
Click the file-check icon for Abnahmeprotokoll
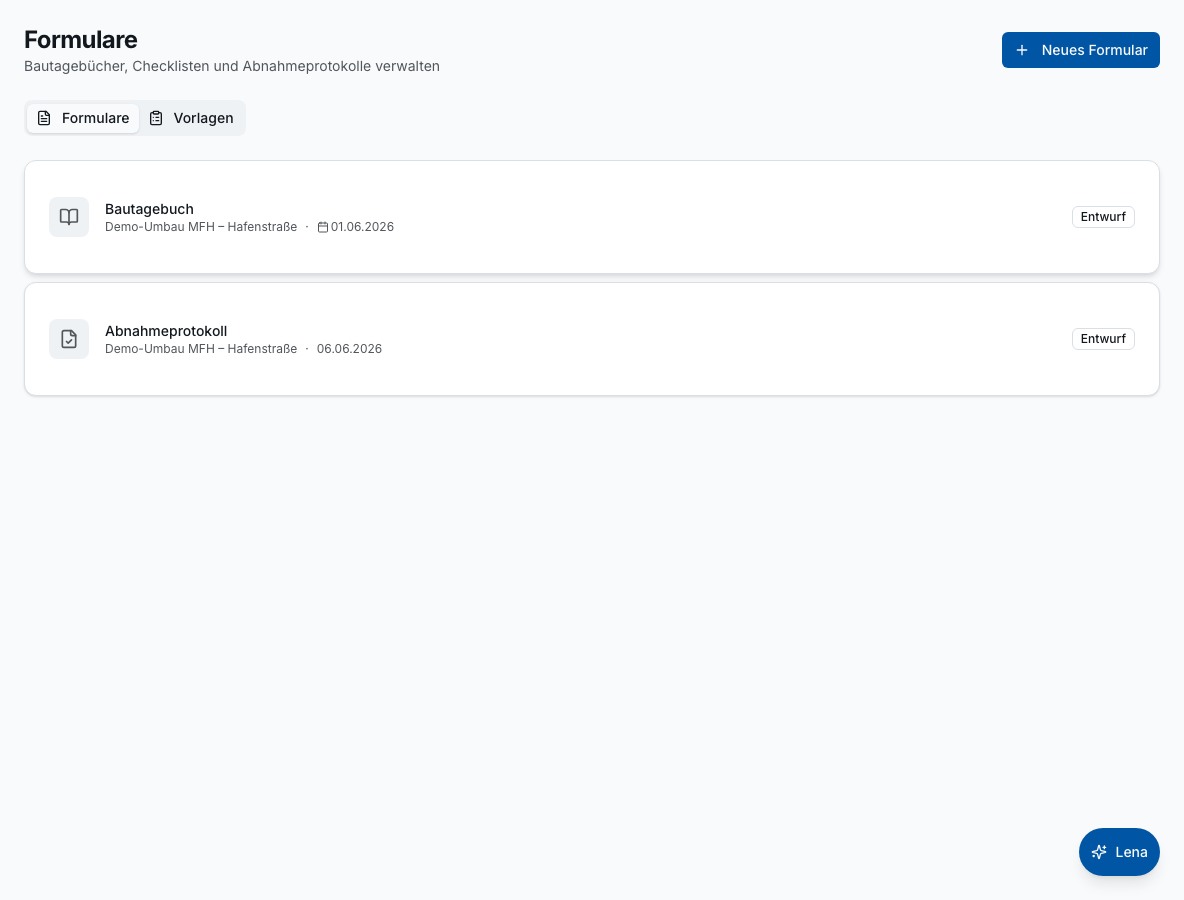(69, 339)
